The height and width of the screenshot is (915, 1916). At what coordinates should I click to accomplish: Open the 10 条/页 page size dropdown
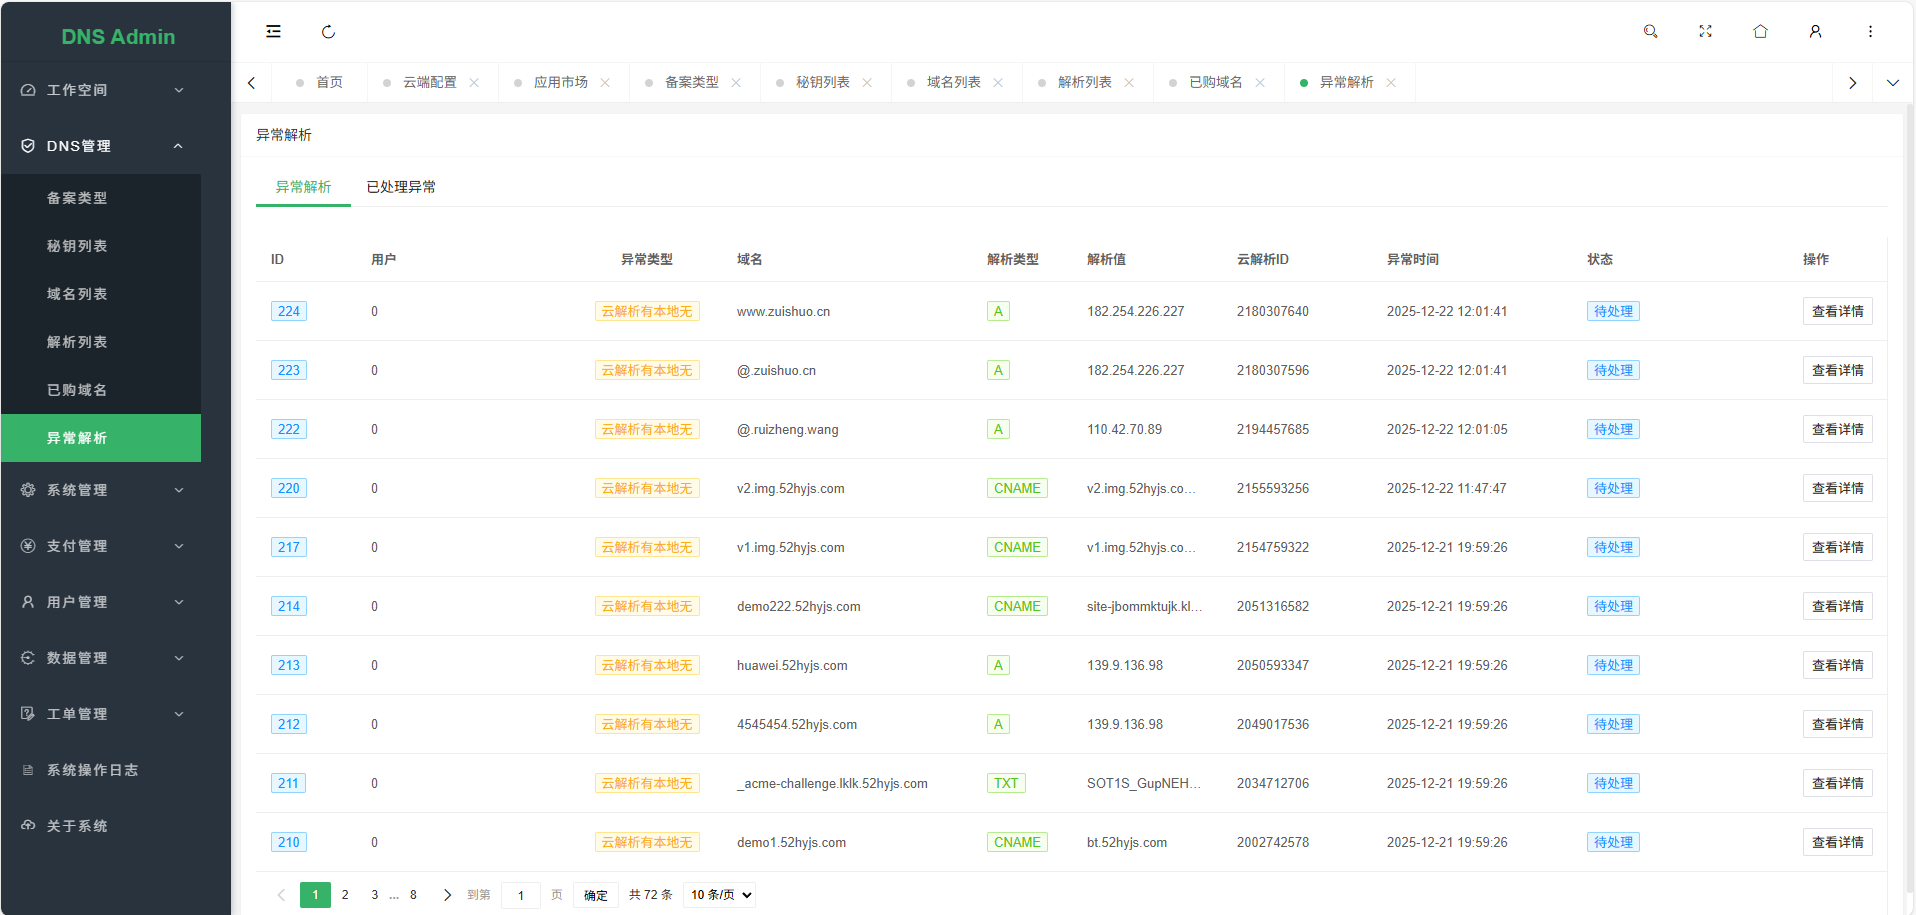pyautogui.click(x=721, y=895)
